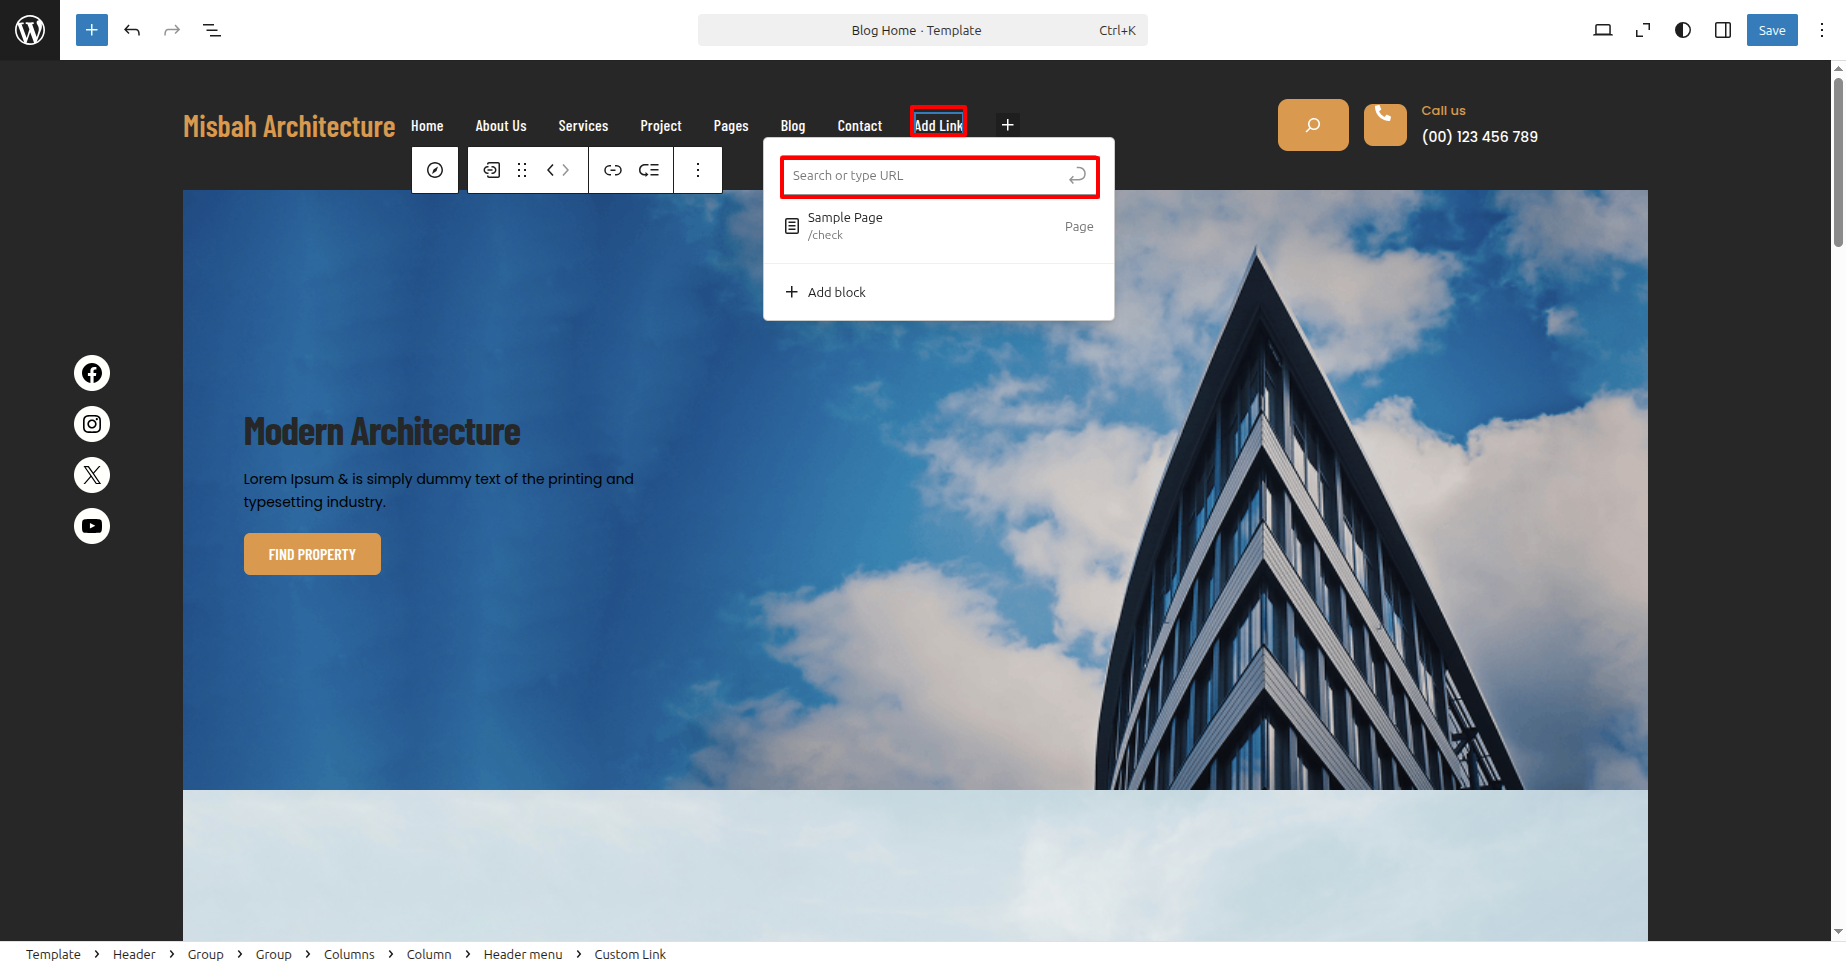
Task: Toggle the Styles half-circle panel
Action: (1683, 30)
